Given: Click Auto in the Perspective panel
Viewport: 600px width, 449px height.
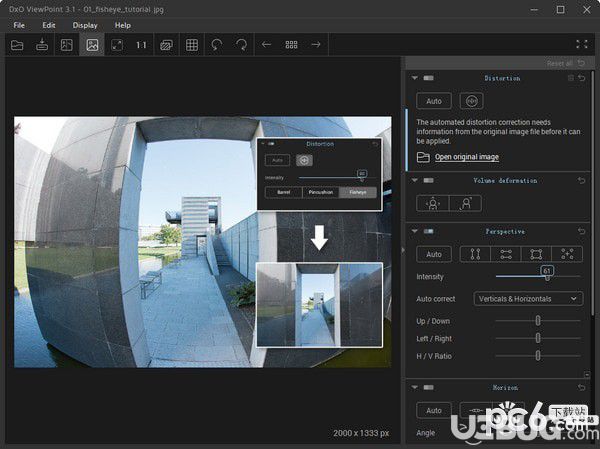Looking at the screenshot, I should pos(434,254).
